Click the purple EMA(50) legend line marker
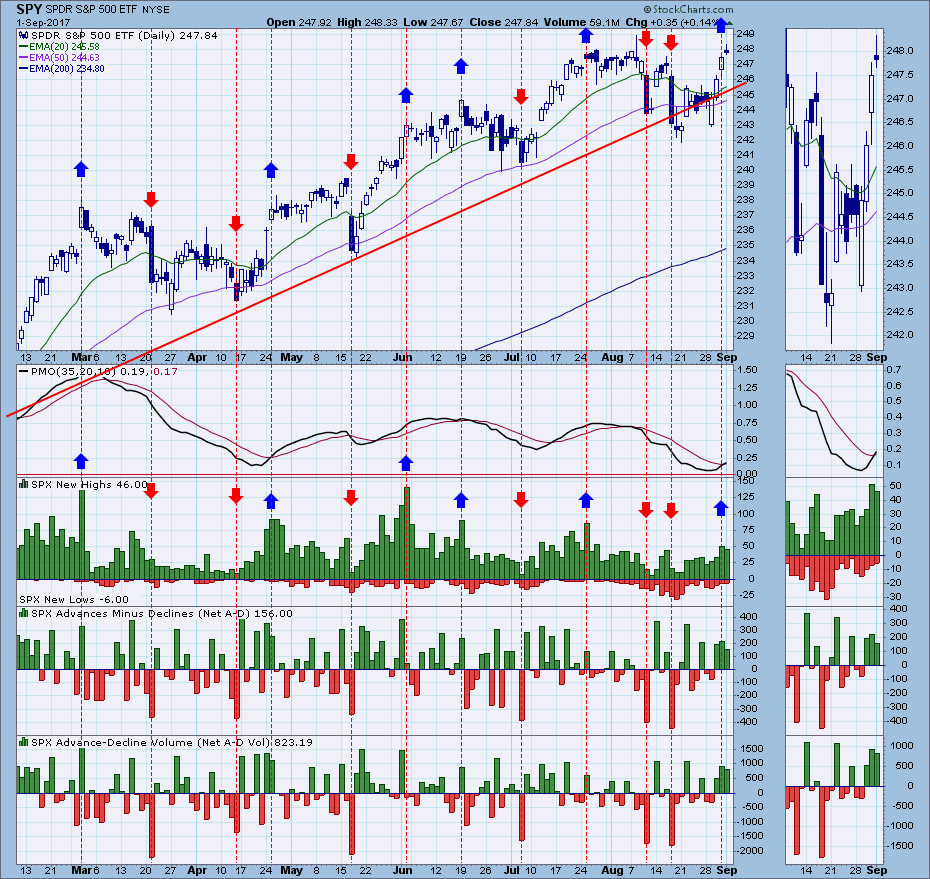This screenshot has height=879, width=930. pos(24,58)
